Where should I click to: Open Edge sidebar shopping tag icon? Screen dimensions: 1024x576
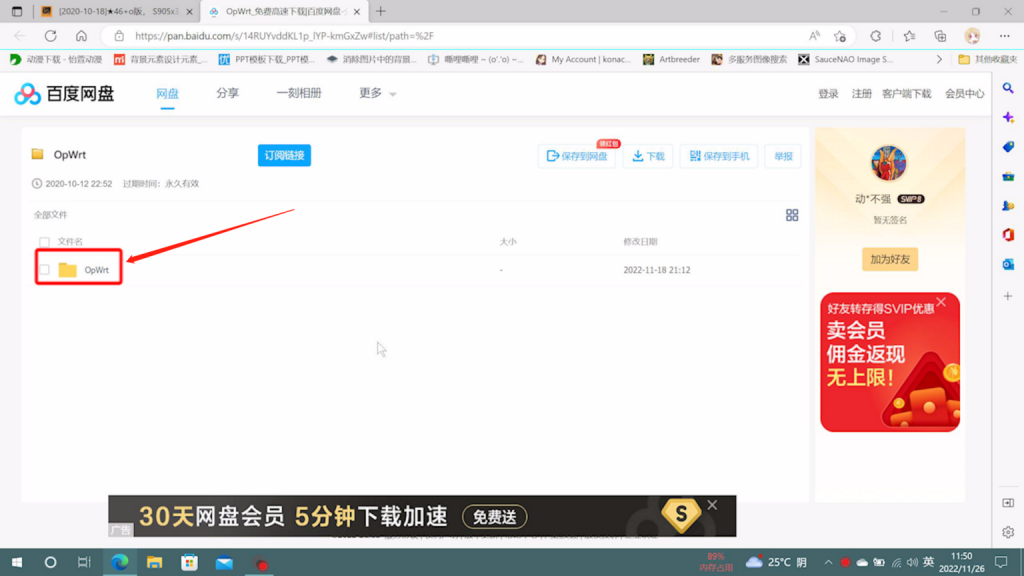tap(1008, 147)
